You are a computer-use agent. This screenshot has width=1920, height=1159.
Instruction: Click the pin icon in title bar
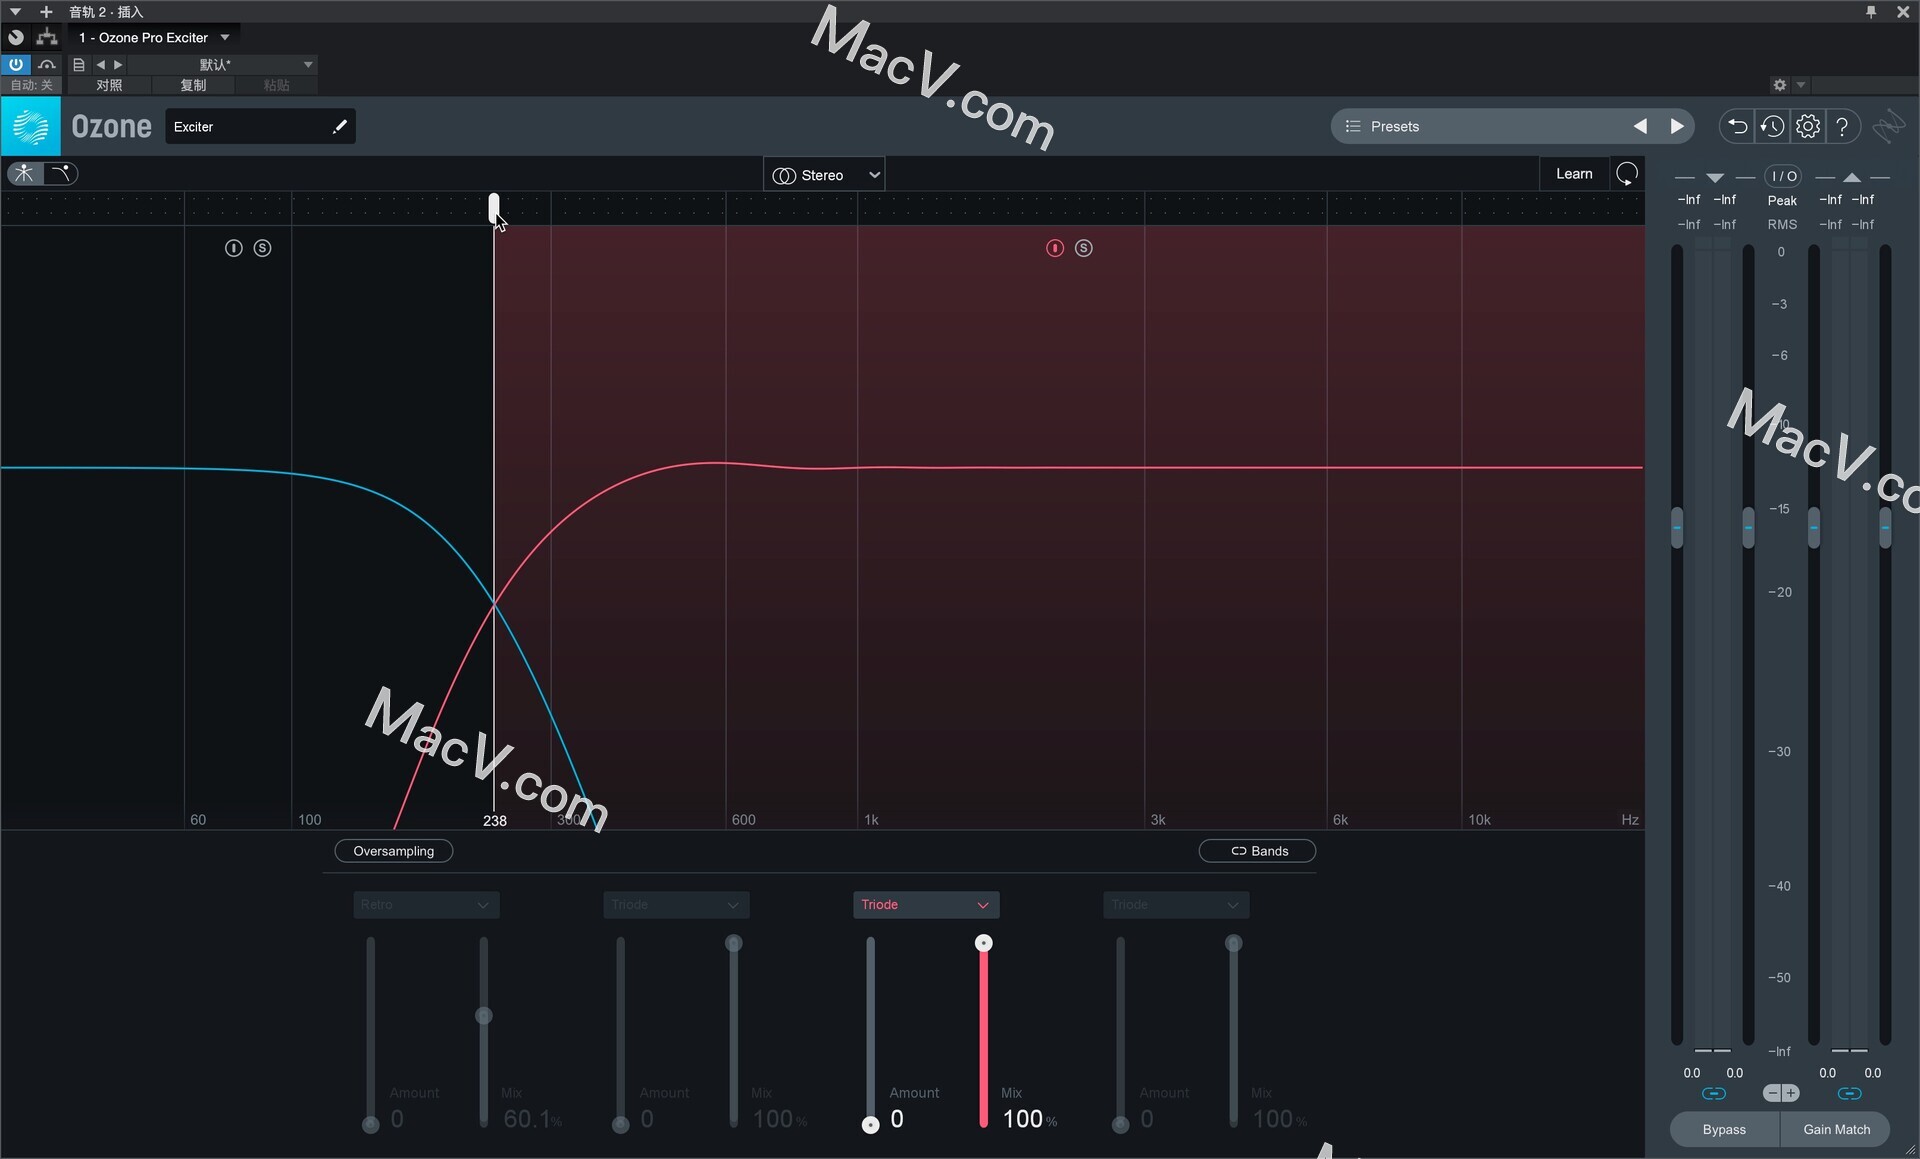1871,11
